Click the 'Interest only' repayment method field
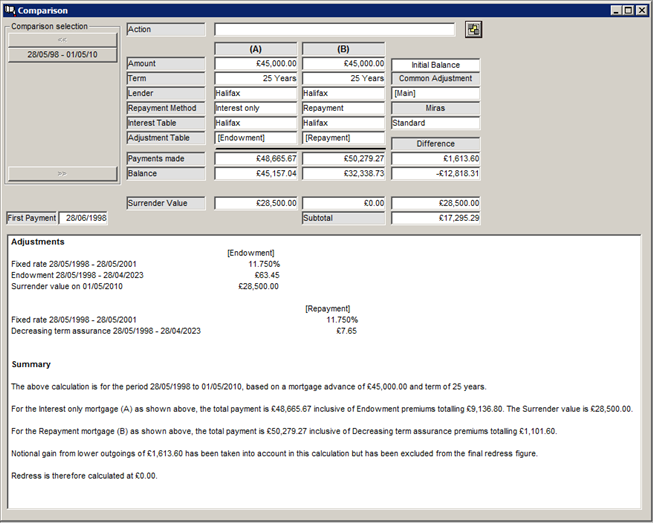This screenshot has height=523, width=653. 256,108
